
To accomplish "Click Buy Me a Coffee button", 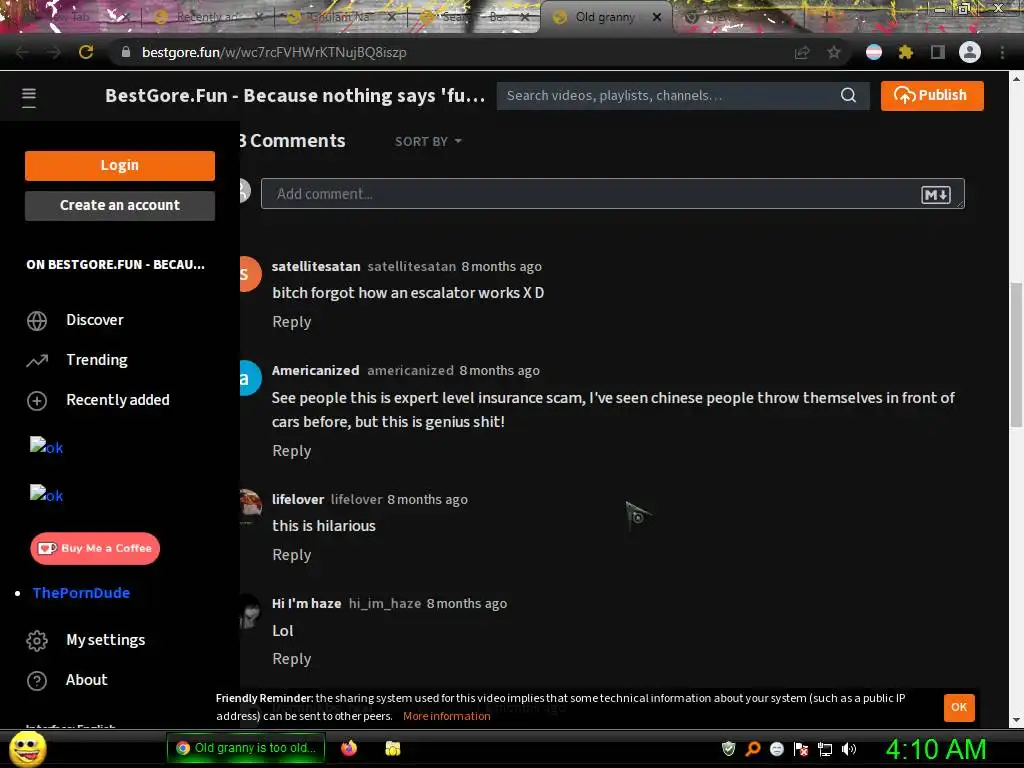I will point(95,548).
